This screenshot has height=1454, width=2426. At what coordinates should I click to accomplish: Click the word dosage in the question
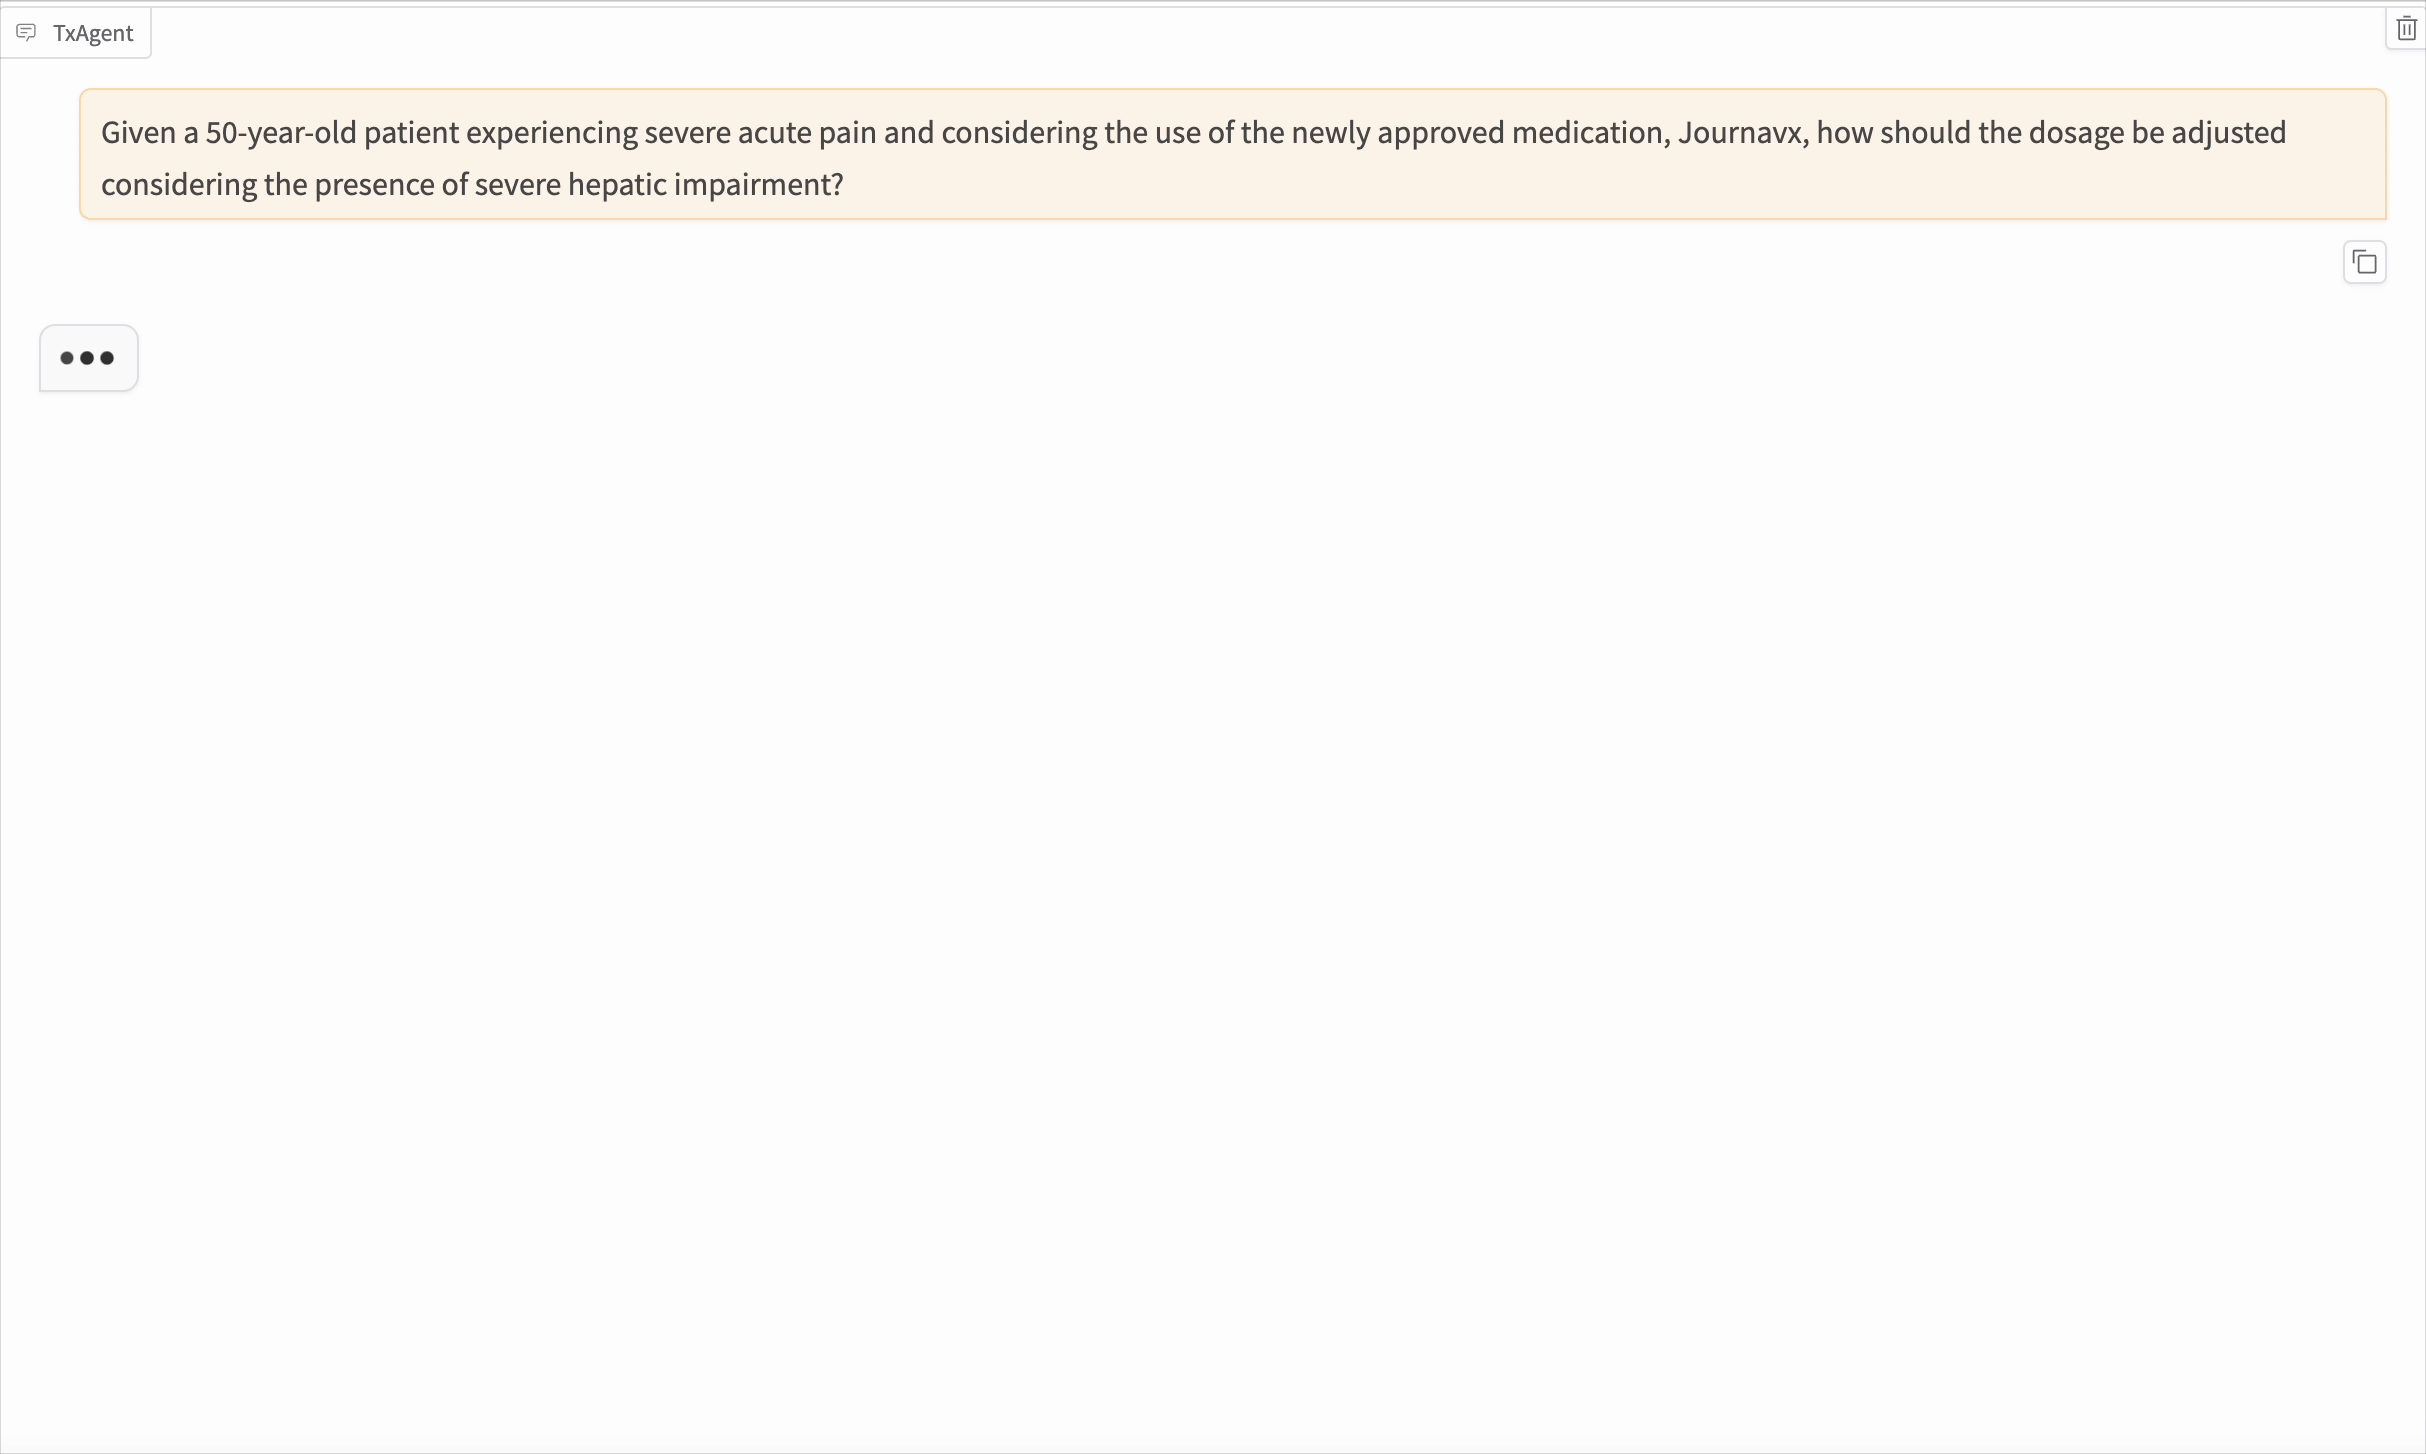point(2076,133)
